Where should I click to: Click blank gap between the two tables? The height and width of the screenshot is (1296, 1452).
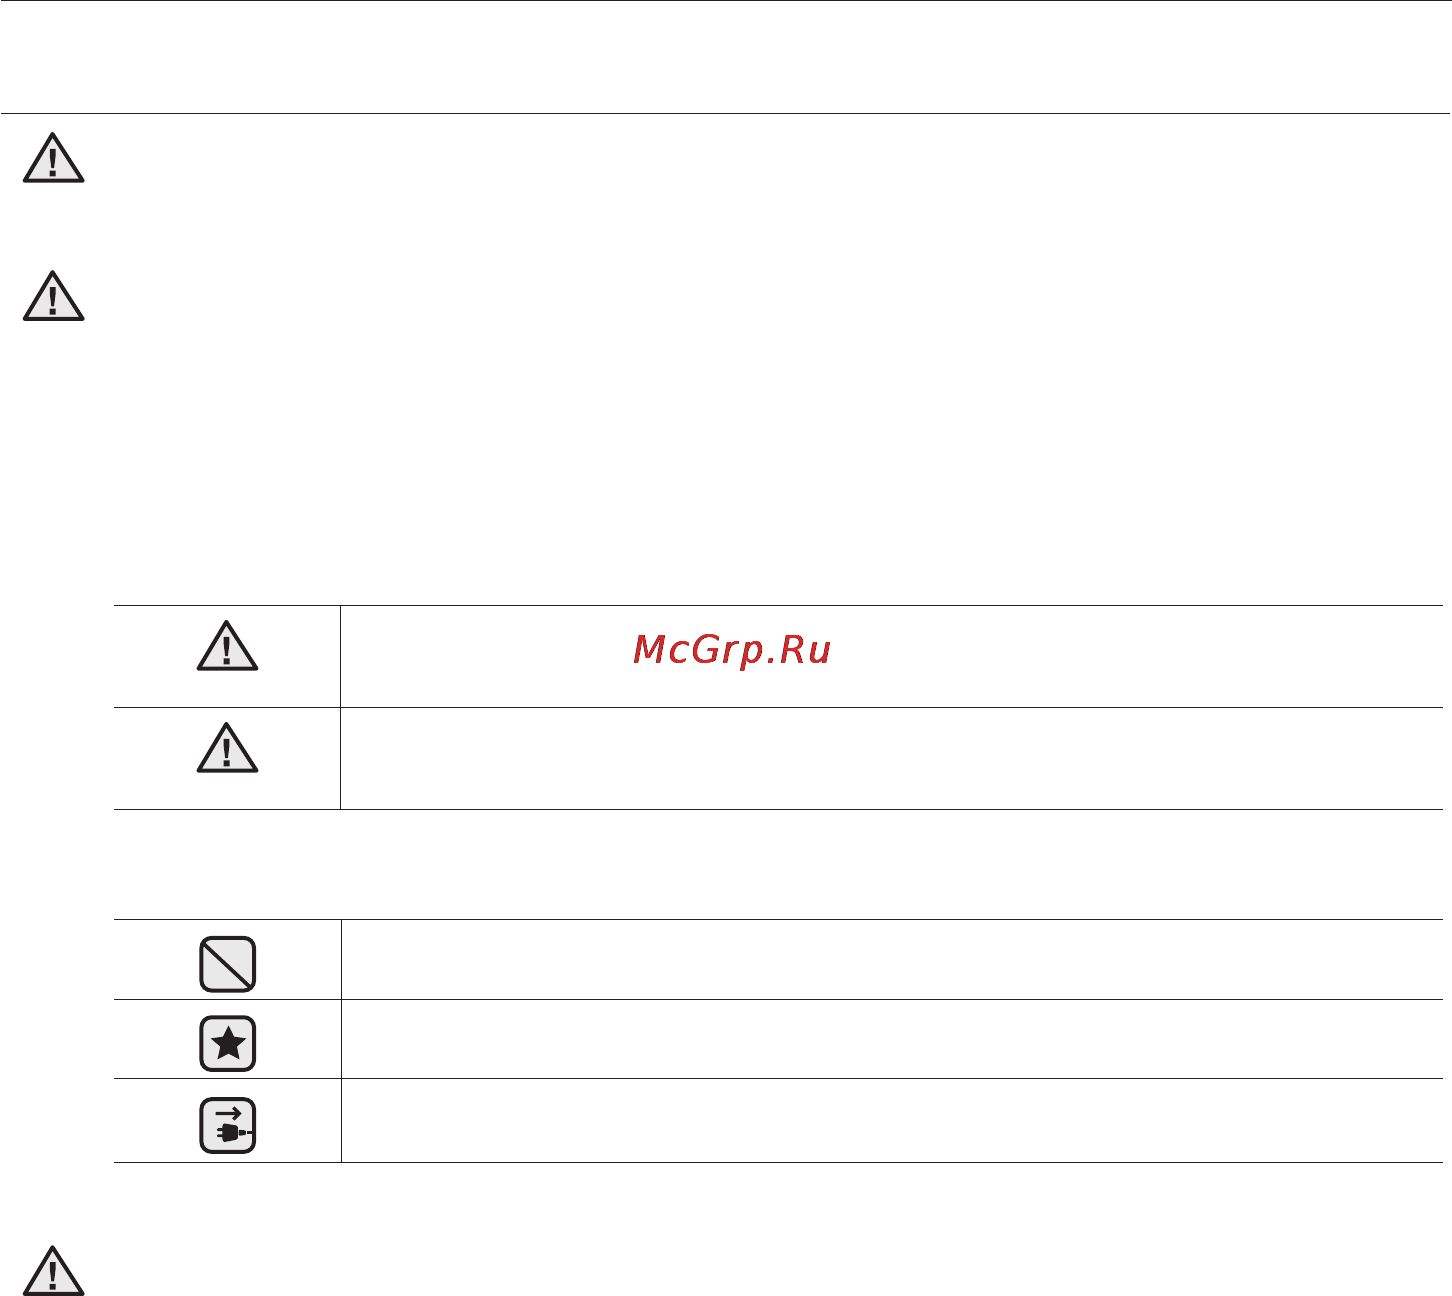tap(778, 864)
